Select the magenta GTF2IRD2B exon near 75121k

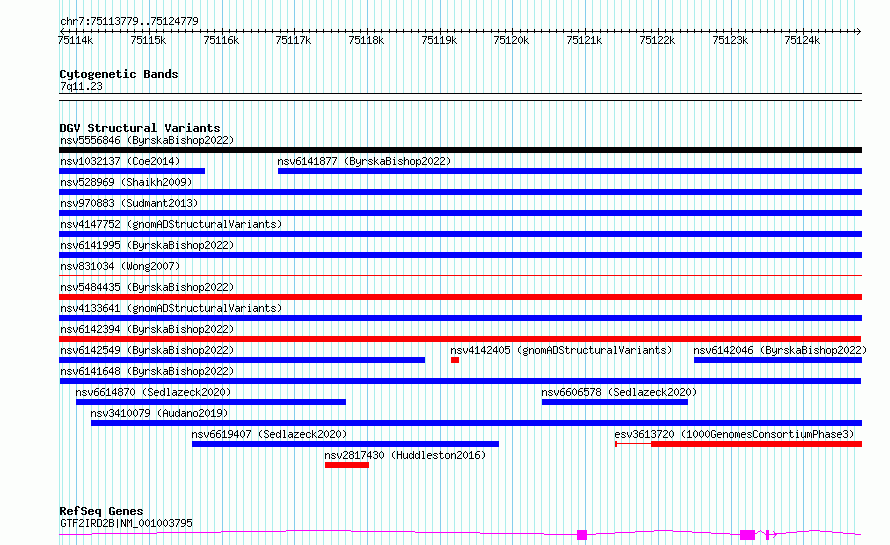pyautogui.click(x=582, y=535)
